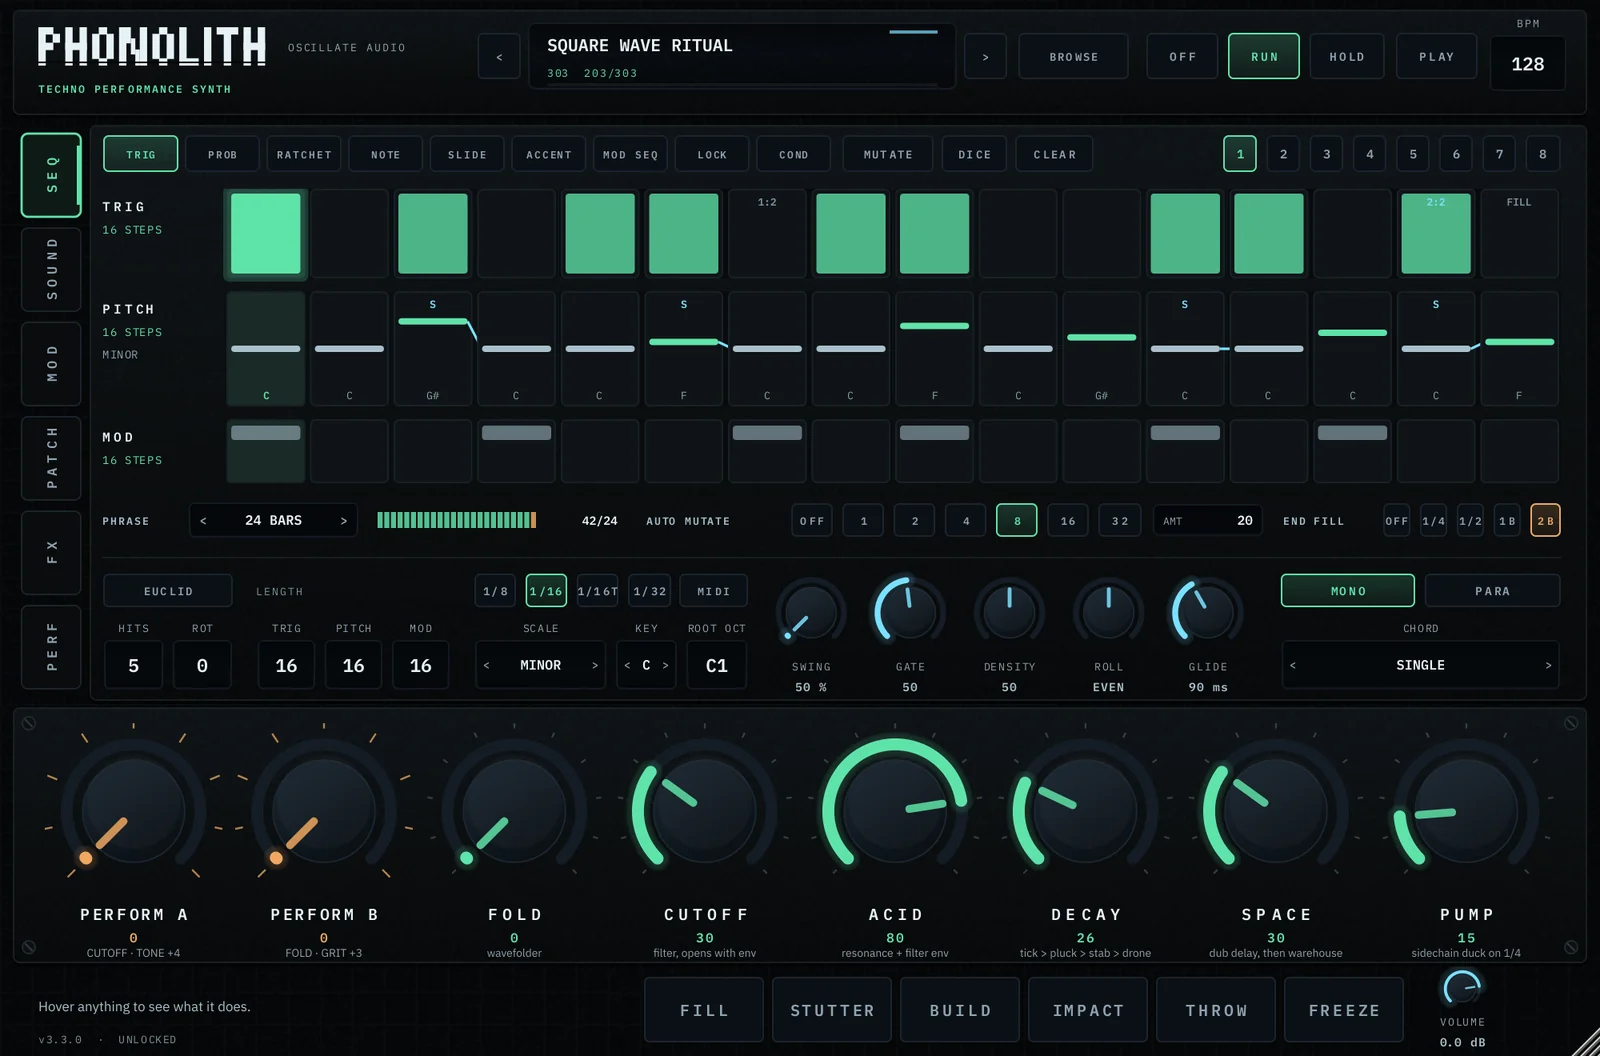Switch to the RATCHET edit tab
Image resolution: width=1600 pixels, height=1056 pixels.
click(x=304, y=155)
